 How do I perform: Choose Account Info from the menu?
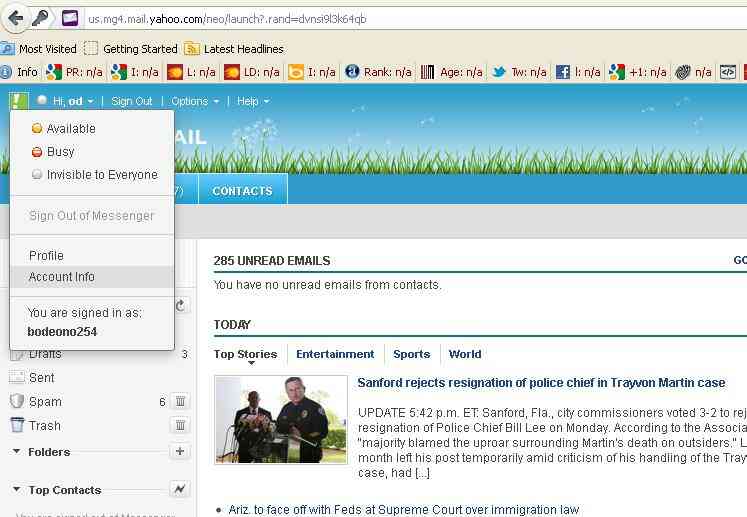pyautogui.click(x=62, y=277)
